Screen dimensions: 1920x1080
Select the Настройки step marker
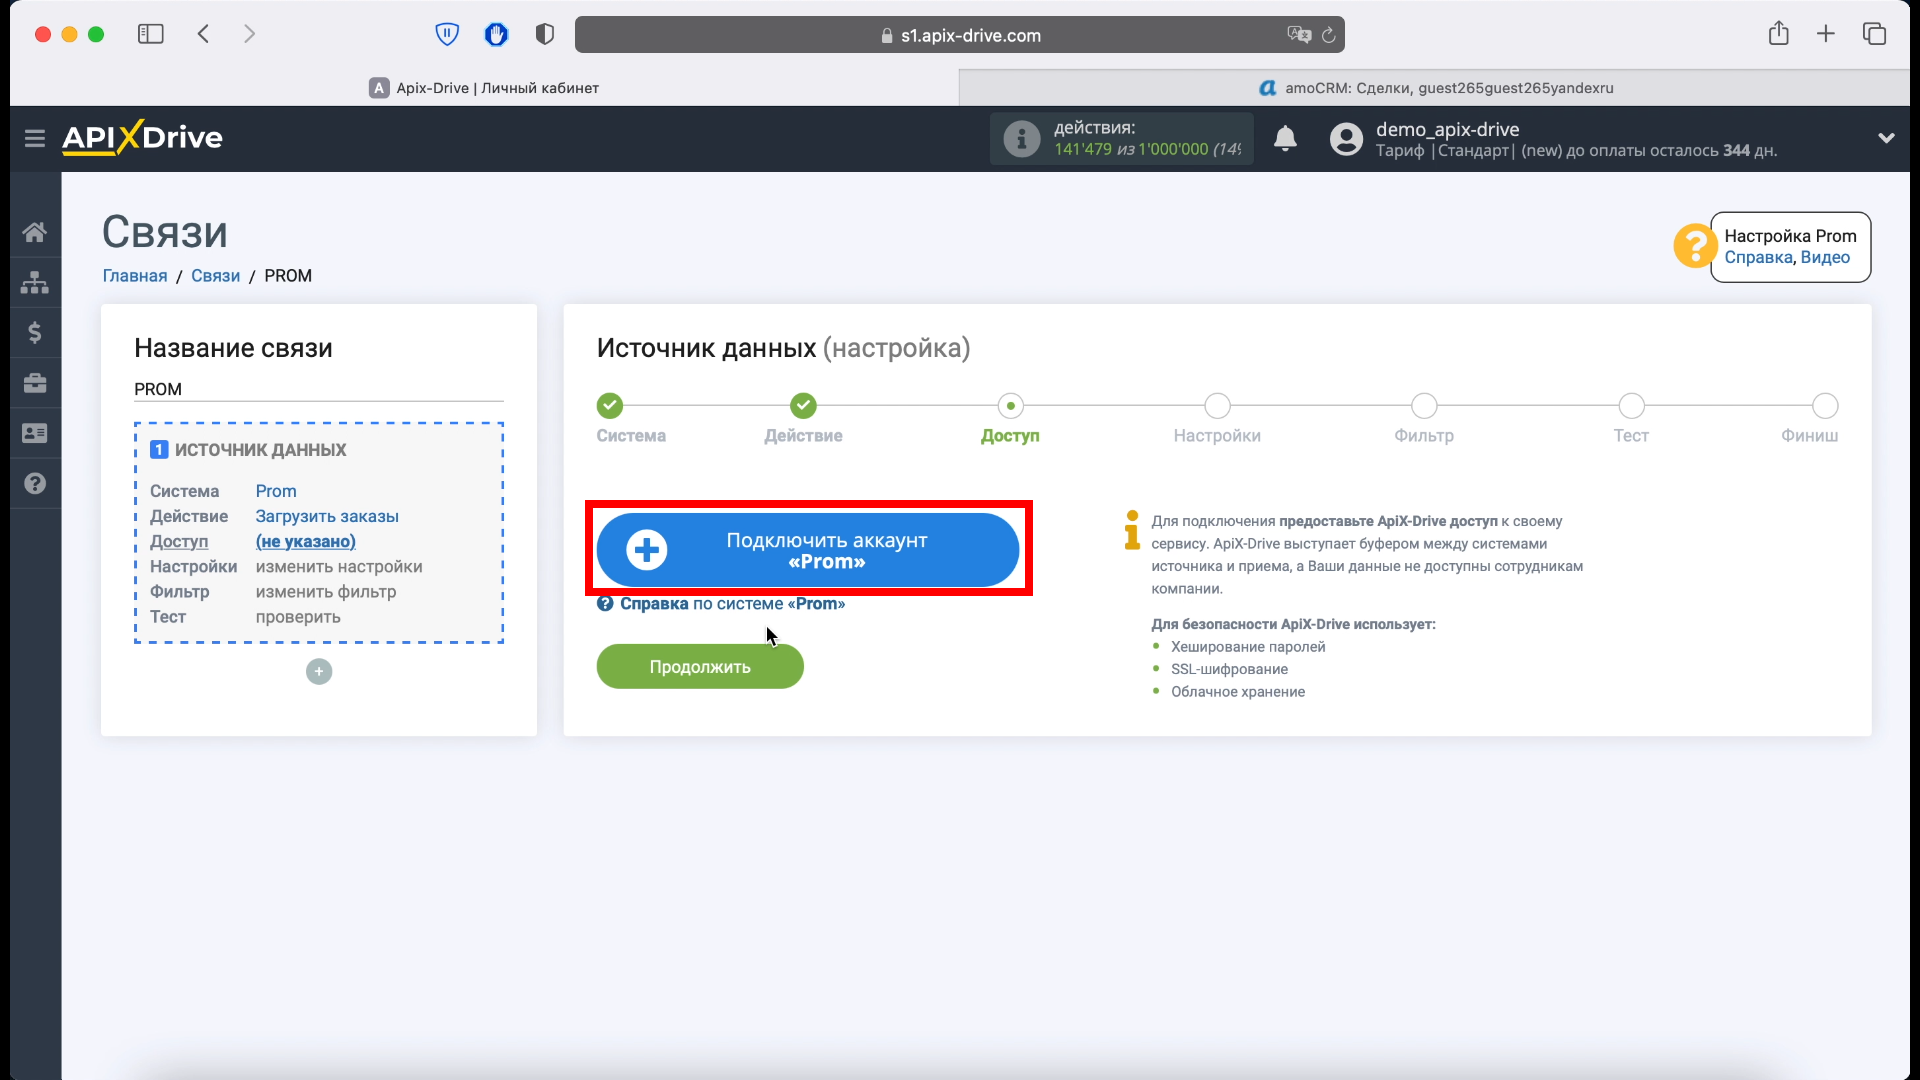pyautogui.click(x=1217, y=406)
